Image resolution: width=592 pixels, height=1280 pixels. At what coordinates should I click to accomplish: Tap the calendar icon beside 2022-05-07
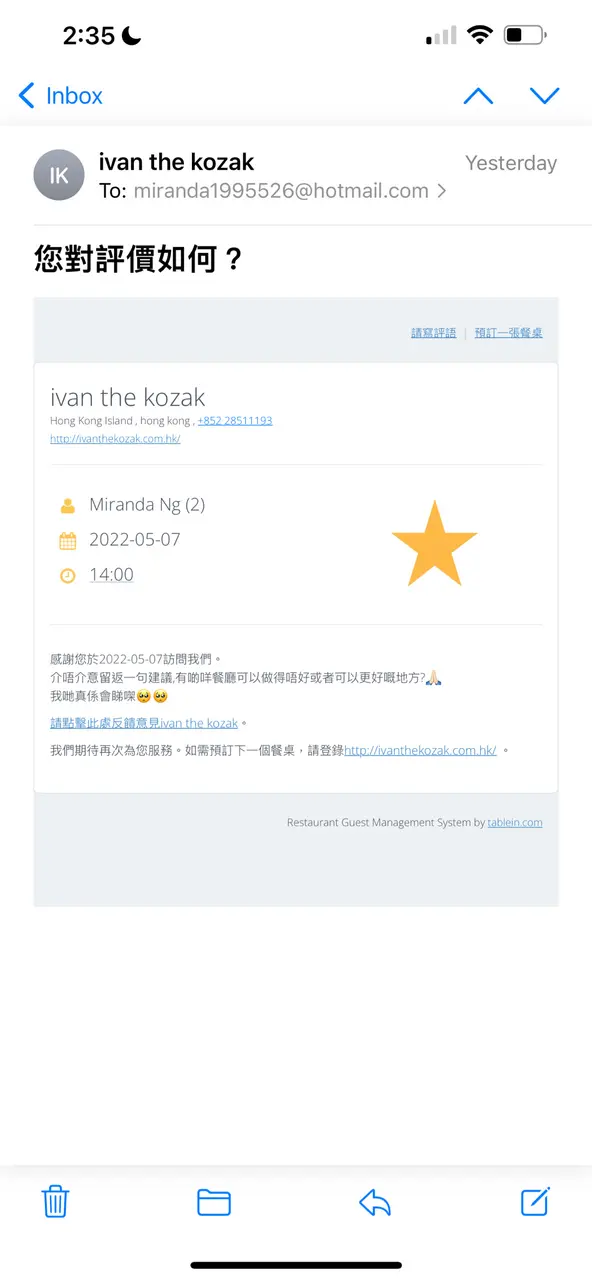[x=67, y=541]
